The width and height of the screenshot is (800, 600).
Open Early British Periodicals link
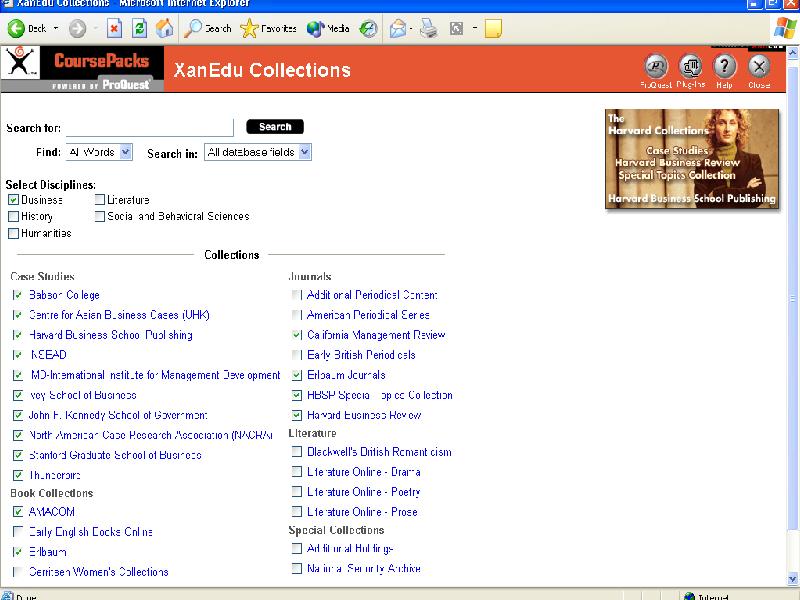(361, 355)
